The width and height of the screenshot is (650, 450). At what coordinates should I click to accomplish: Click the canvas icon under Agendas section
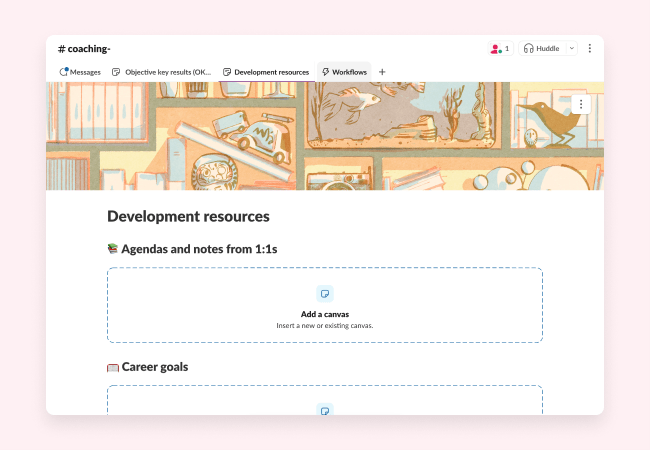324,293
